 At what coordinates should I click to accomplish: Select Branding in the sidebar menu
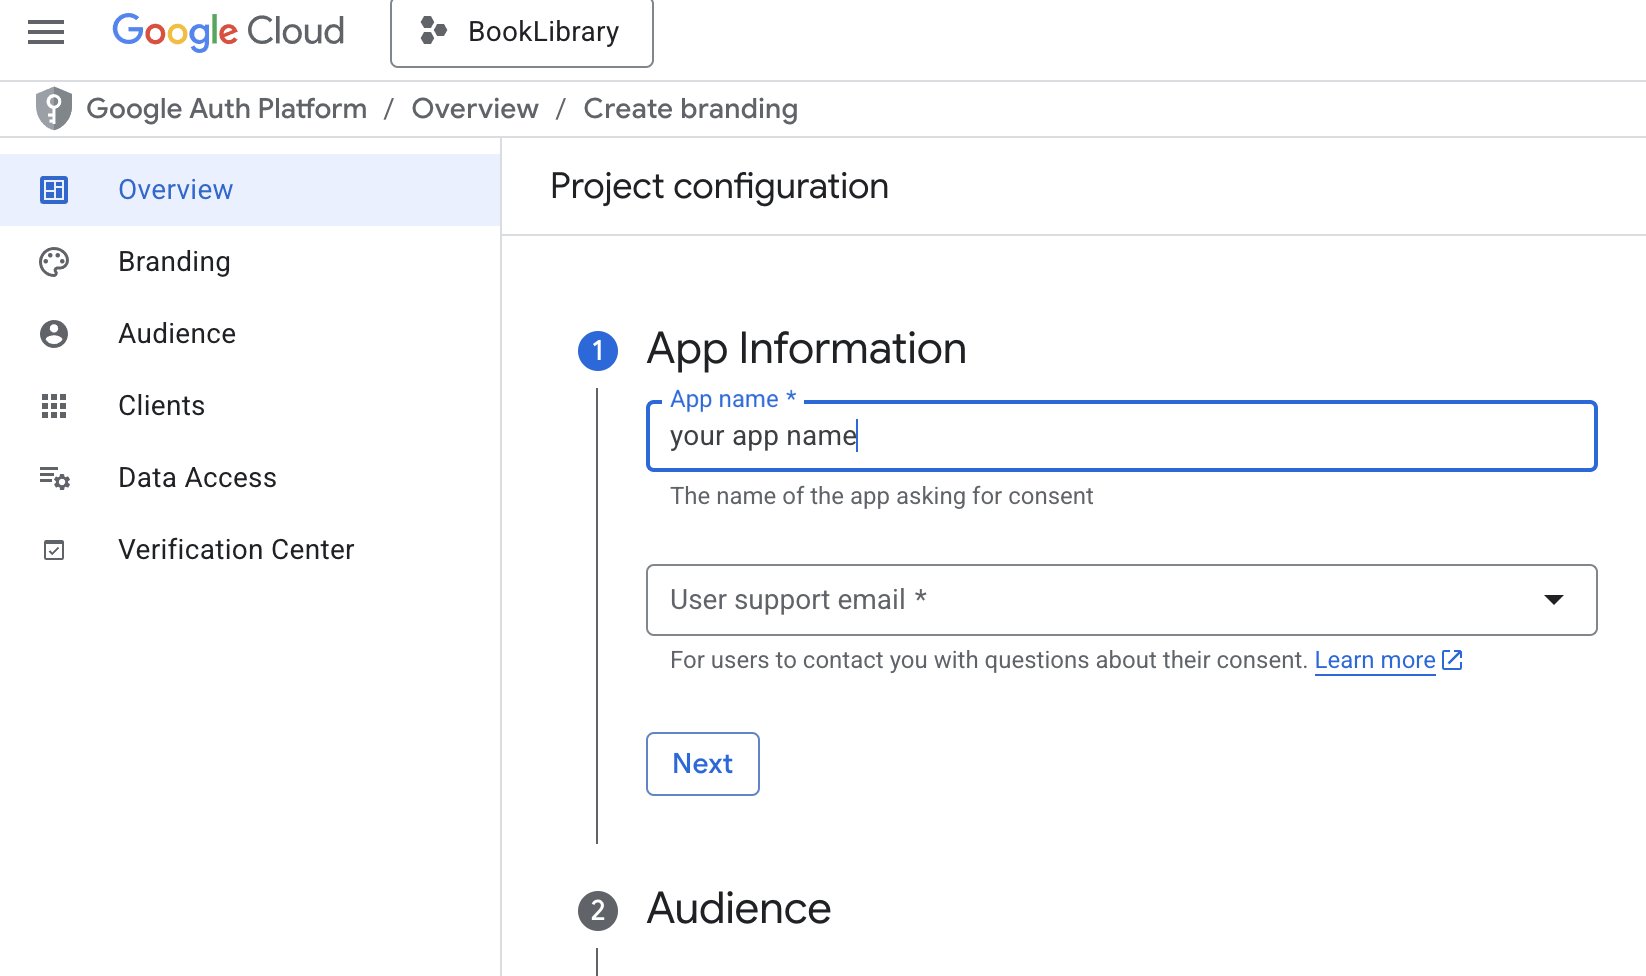(174, 262)
